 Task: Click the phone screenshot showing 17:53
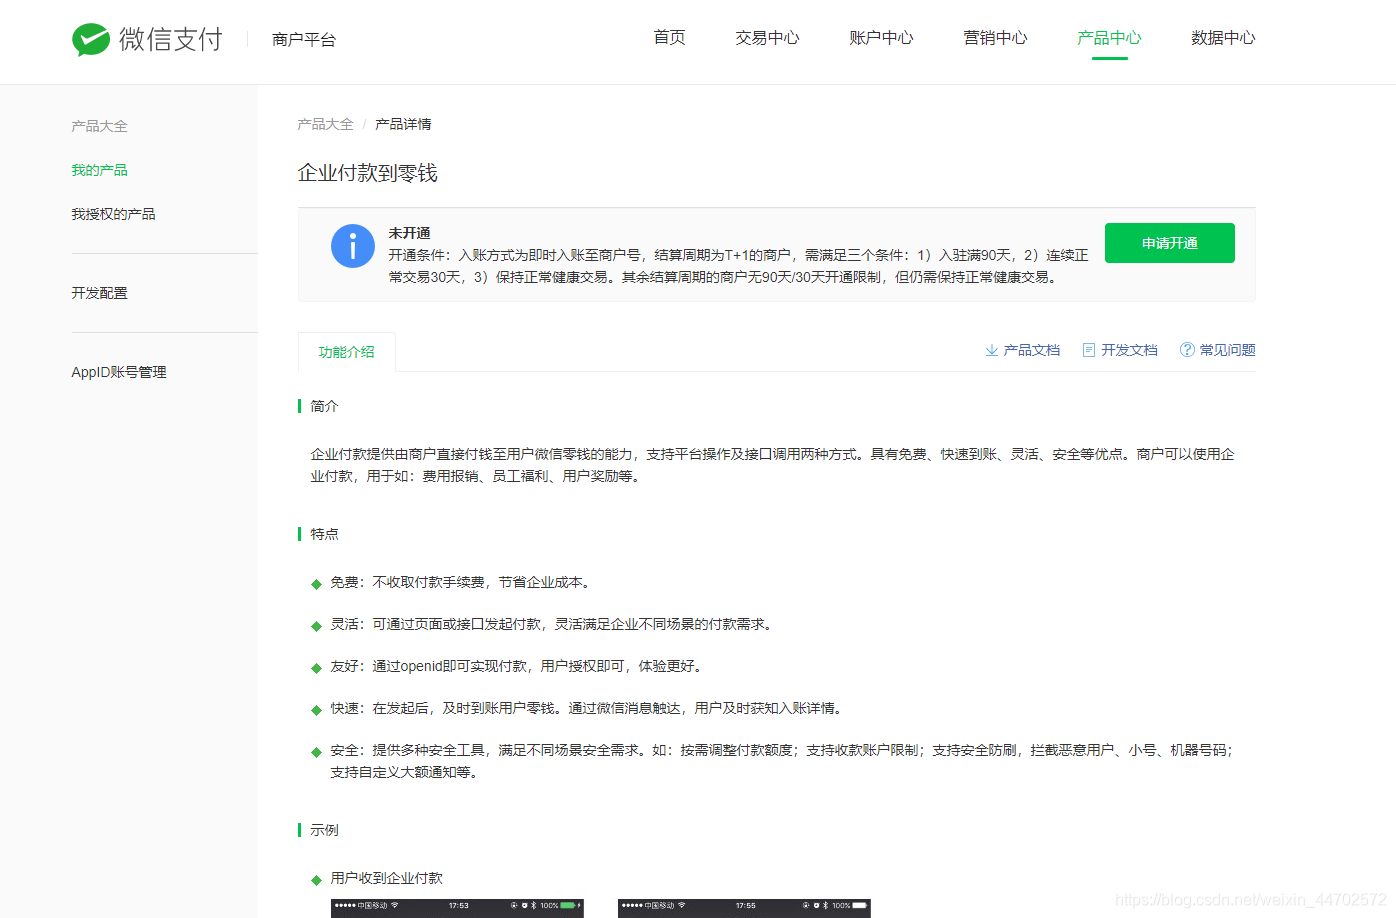point(457,908)
